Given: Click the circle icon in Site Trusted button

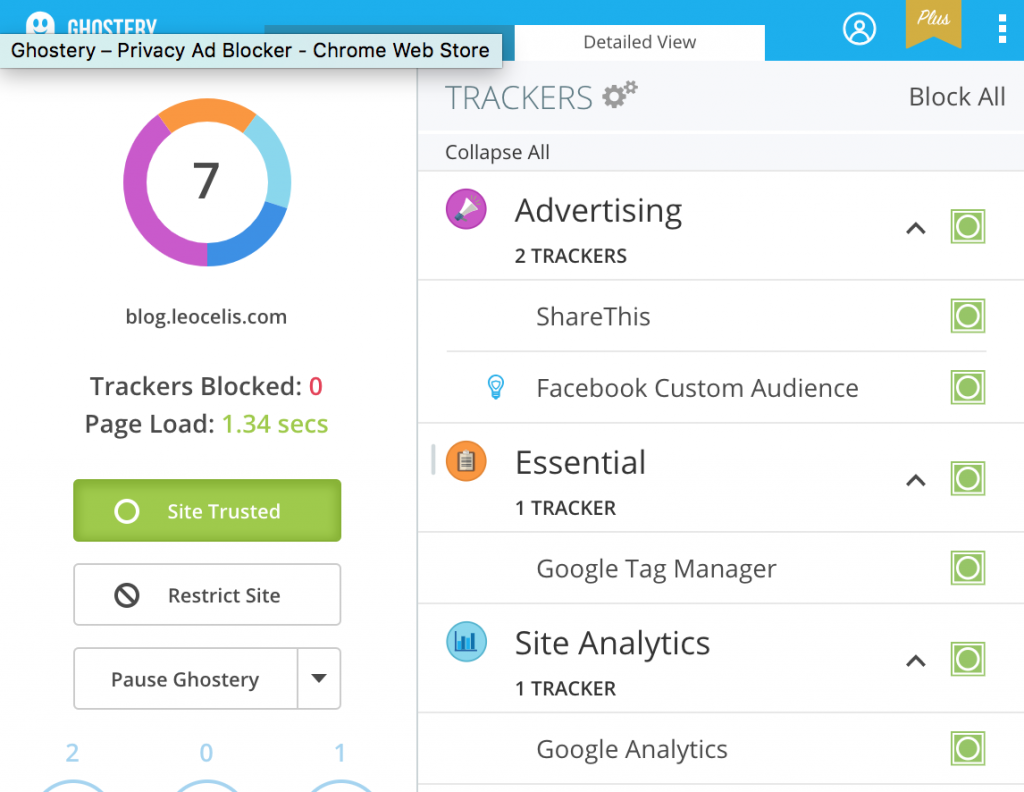Looking at the screenshot, I should [x=127, y=511].
